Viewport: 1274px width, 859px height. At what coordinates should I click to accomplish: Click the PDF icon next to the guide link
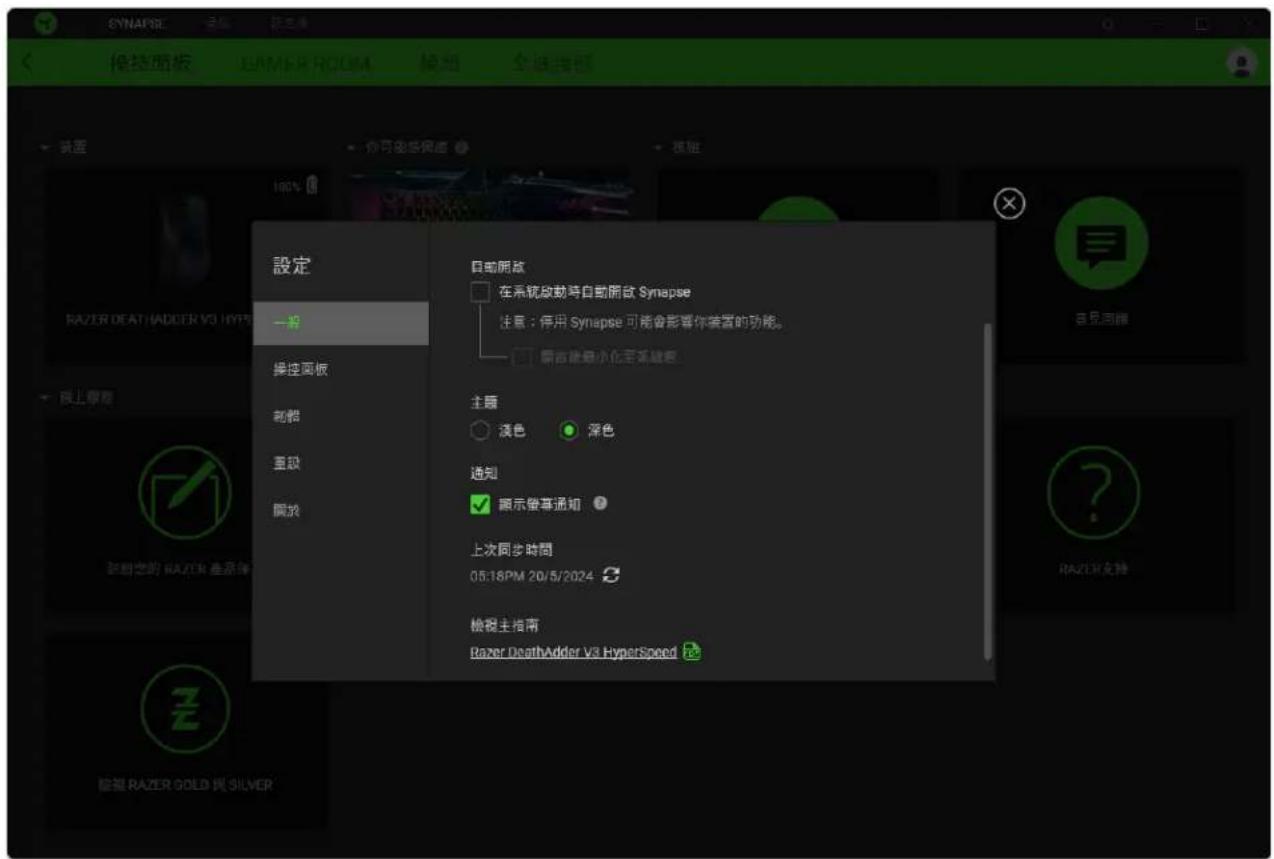pyautogui.click(x=691, y=652)
